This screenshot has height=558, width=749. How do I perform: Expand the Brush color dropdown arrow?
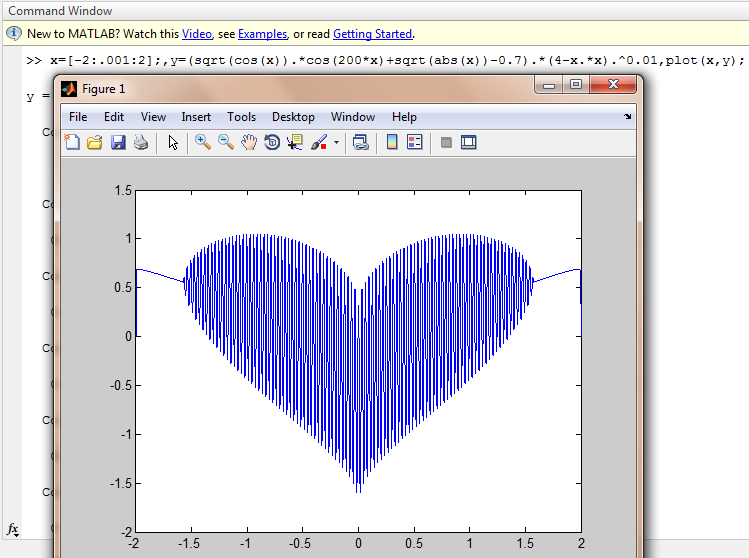click(336, 143)
